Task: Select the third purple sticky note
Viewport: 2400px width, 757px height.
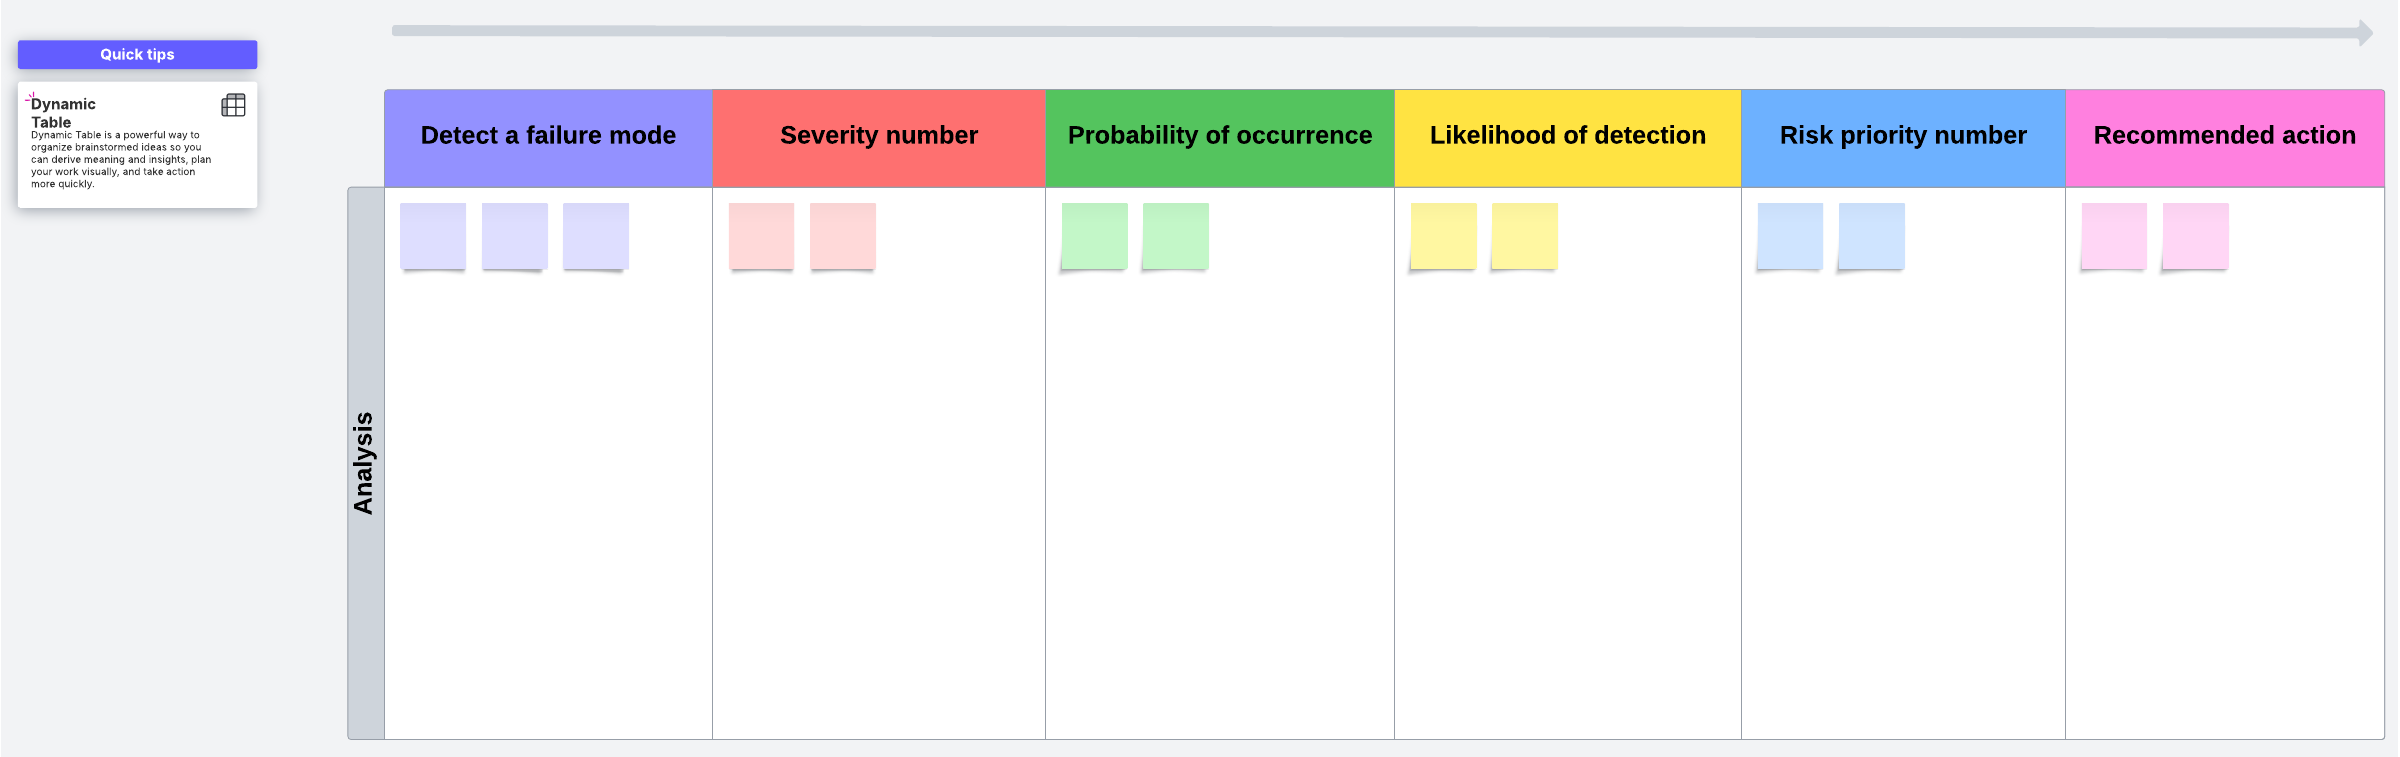Action: click(596, 236)
